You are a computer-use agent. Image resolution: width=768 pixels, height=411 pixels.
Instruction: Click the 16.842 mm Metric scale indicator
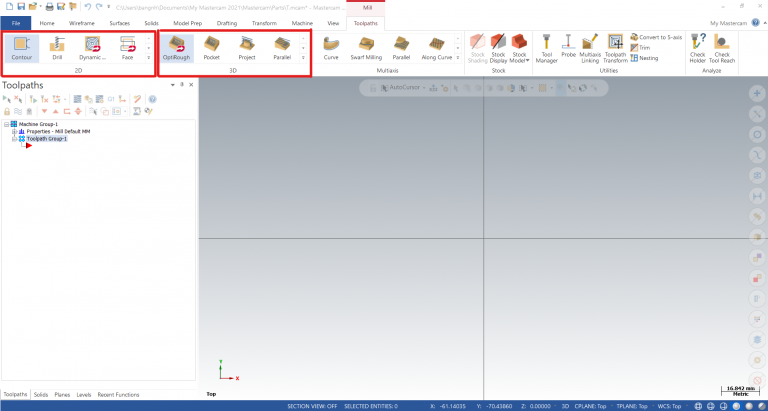(x=740, y=390)
